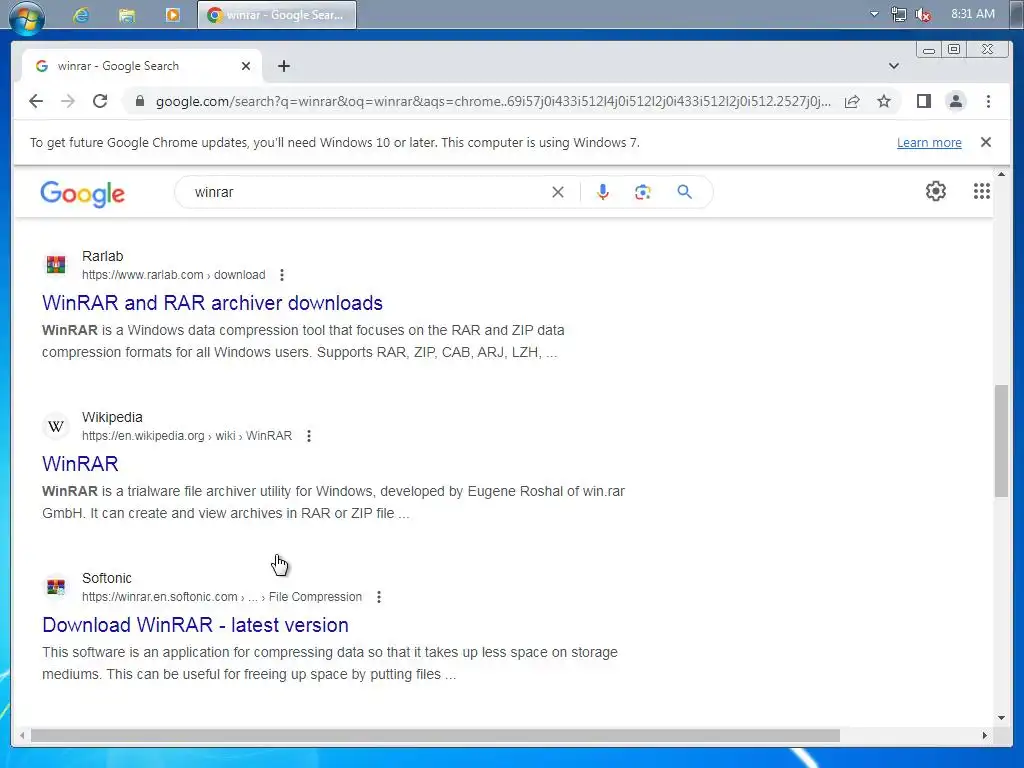Select the Chrome winrar taskbar button
1024x768 pixels.
point(277,14)
